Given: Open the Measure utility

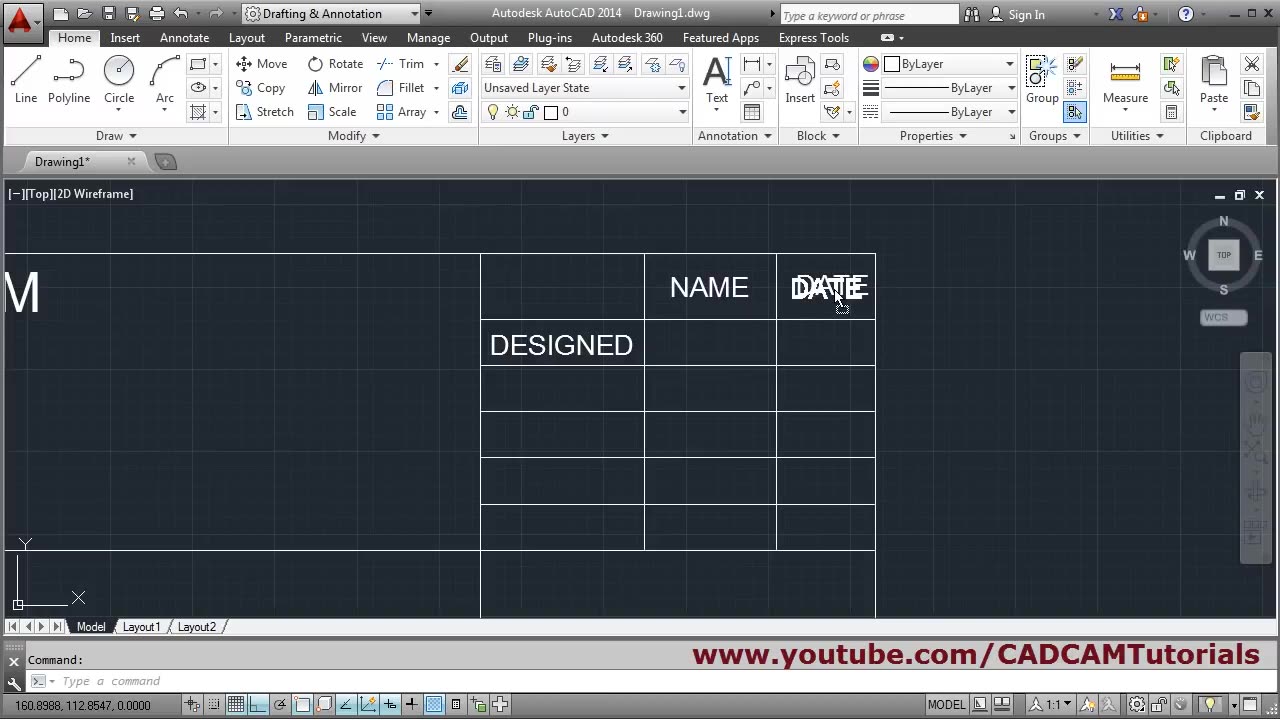Looking at the screenshot, I should coord(1125,80).
